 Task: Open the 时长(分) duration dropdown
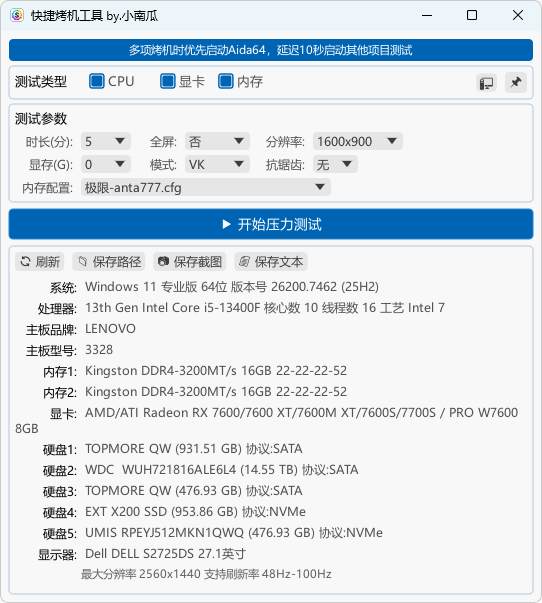tap(106, 142)
